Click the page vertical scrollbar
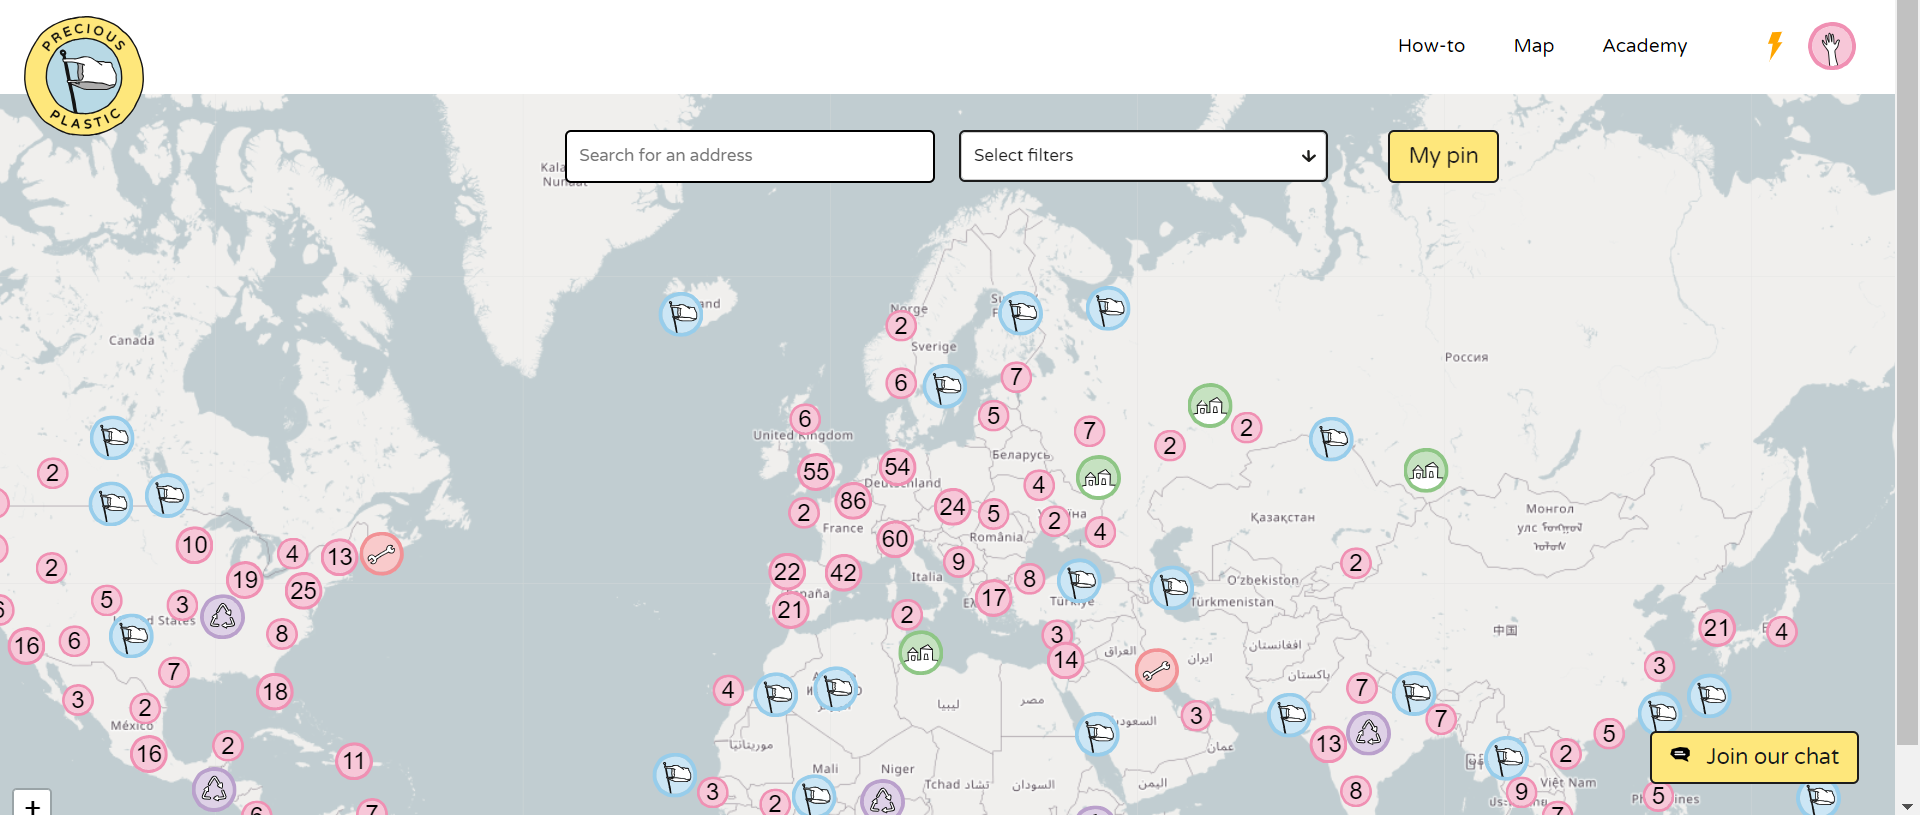Image resolution: width=1920 pixels, height=815 pixels. point(1907,372)
